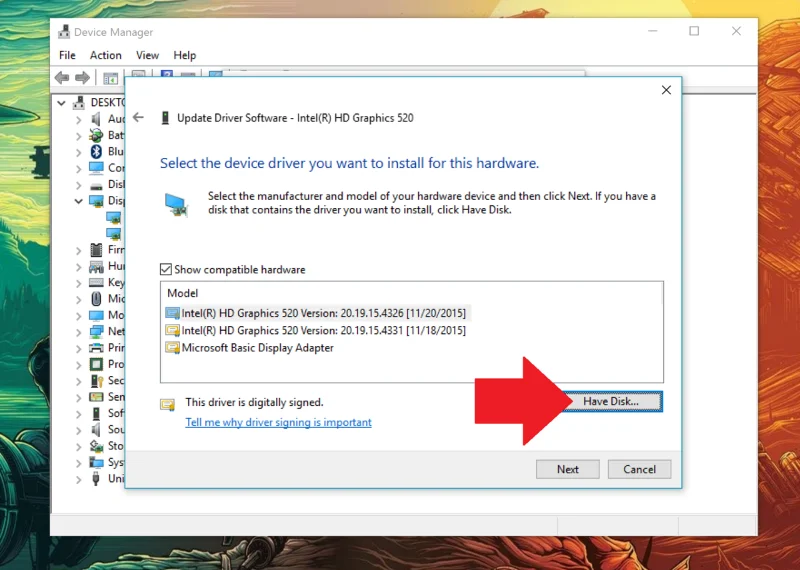Expand the 'Sen' sensors row chevron
800x570 pixels.
78,397
